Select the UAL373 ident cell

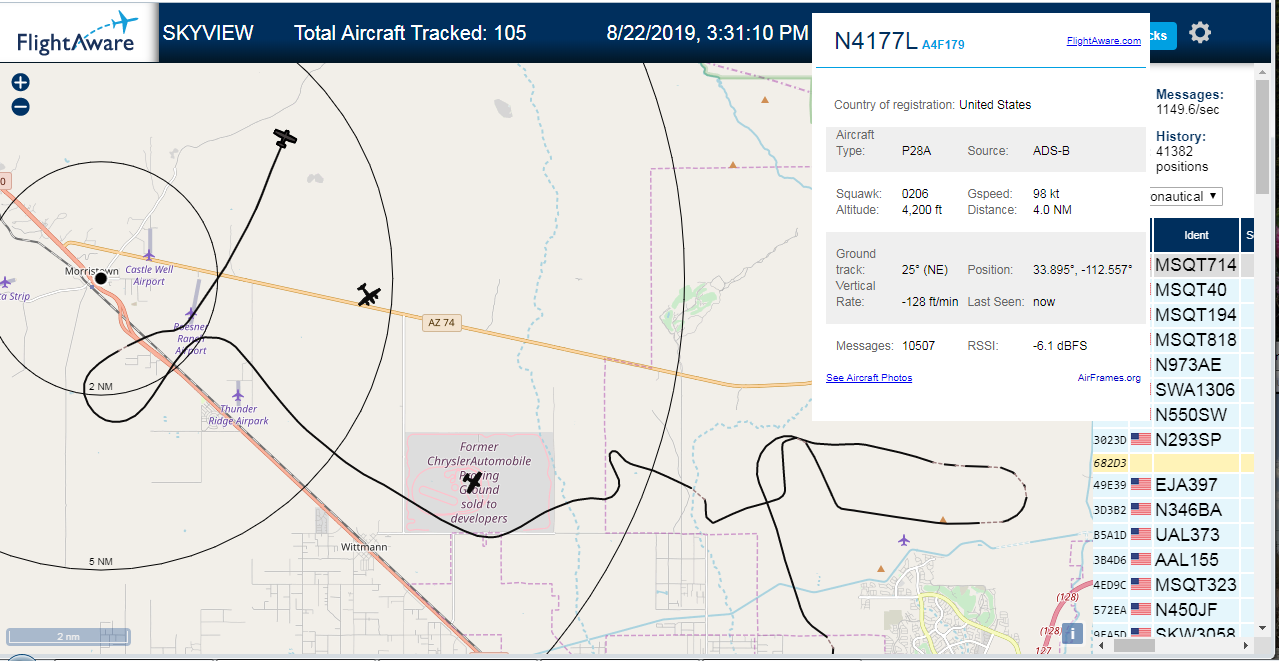tap(1196, 535)
